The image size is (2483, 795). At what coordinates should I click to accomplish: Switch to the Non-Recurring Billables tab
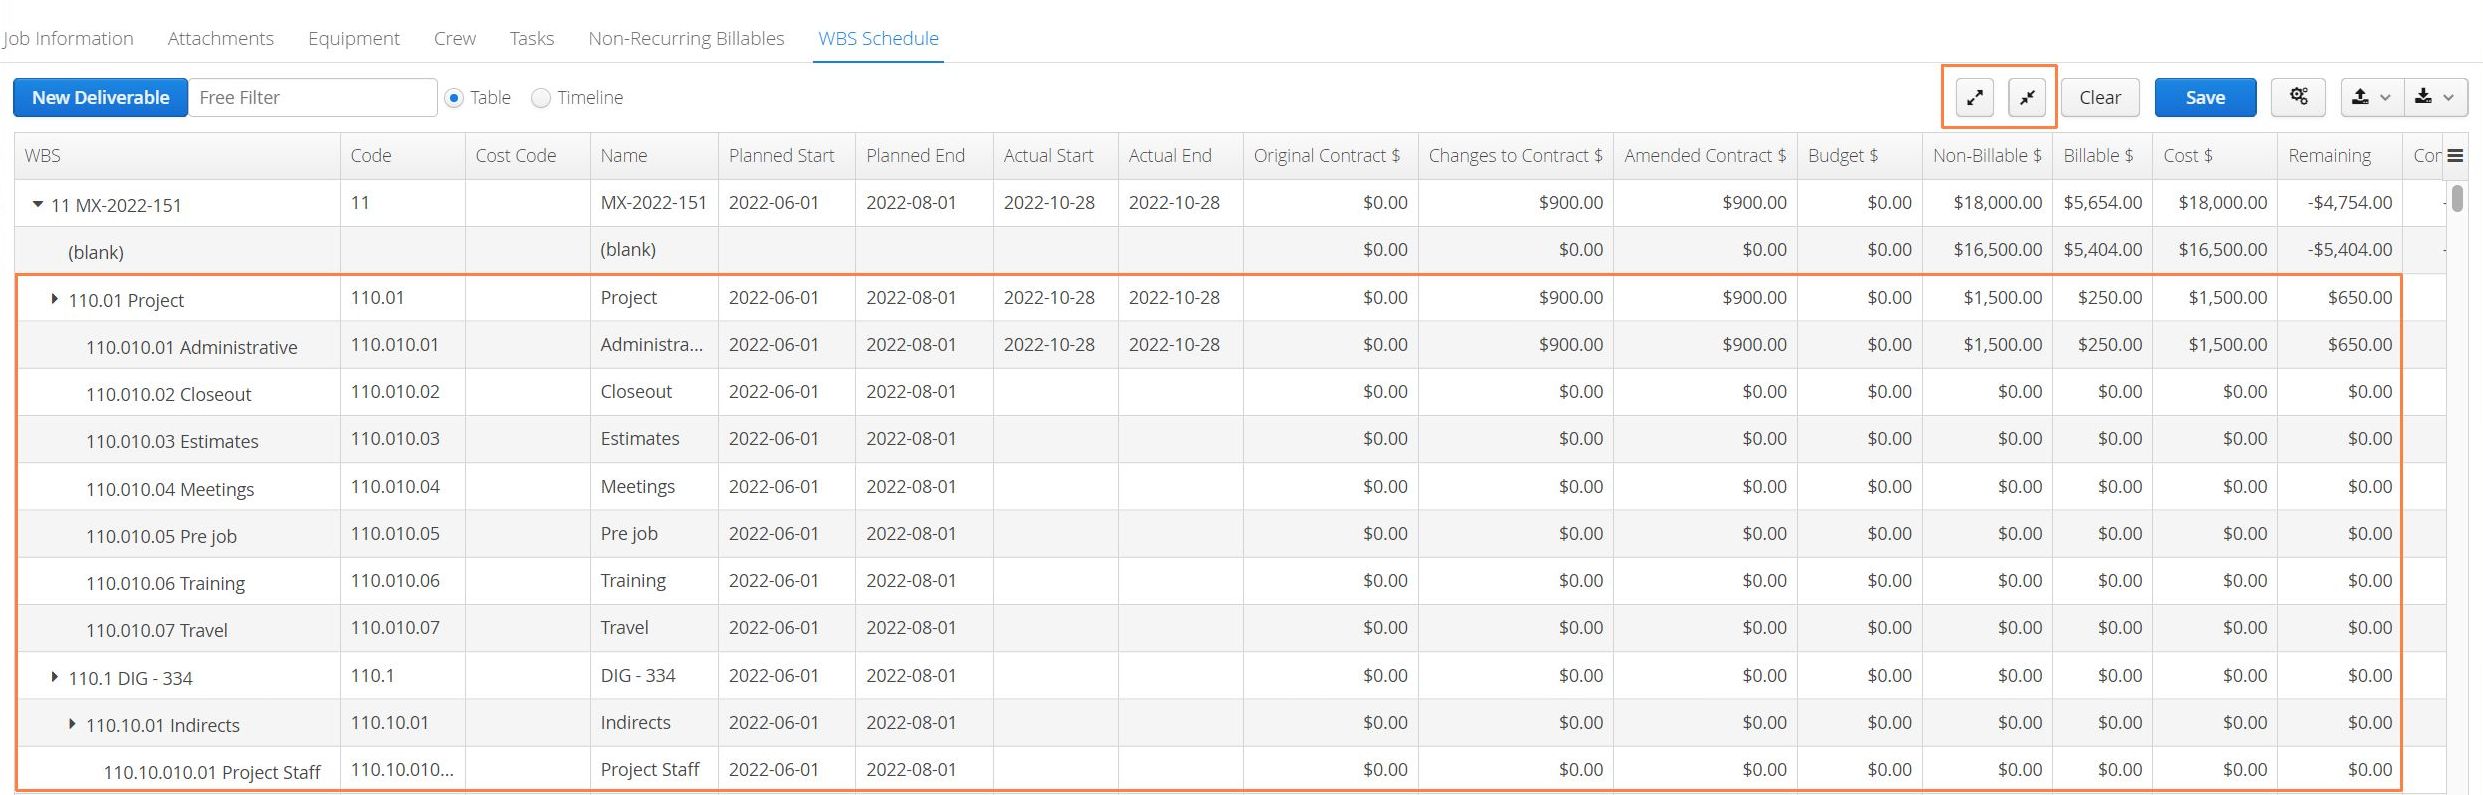pos(686,38)
